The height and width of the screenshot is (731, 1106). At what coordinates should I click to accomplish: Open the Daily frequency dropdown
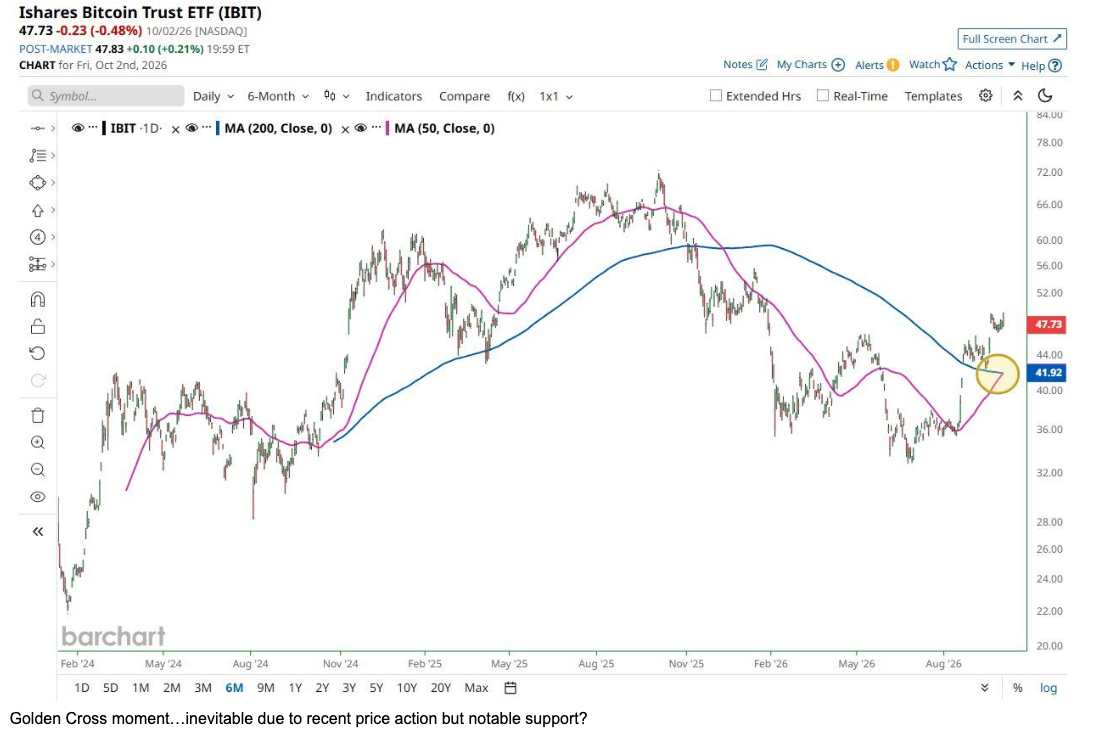[x=213, y=96]
